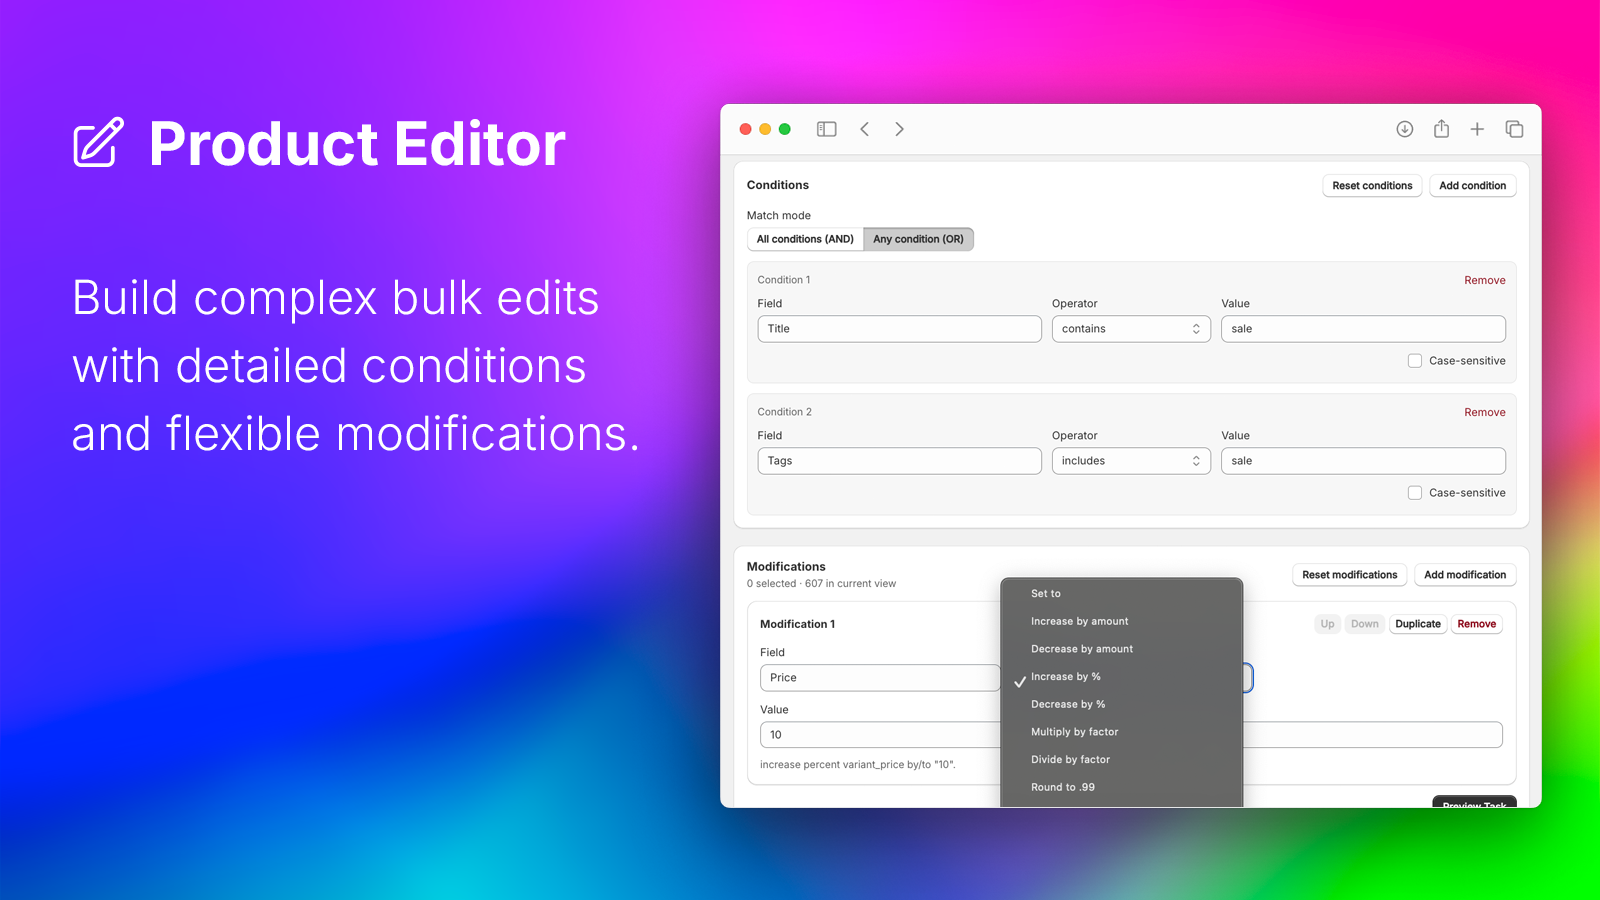Click the back navigation arrow

tap(864, 129)
